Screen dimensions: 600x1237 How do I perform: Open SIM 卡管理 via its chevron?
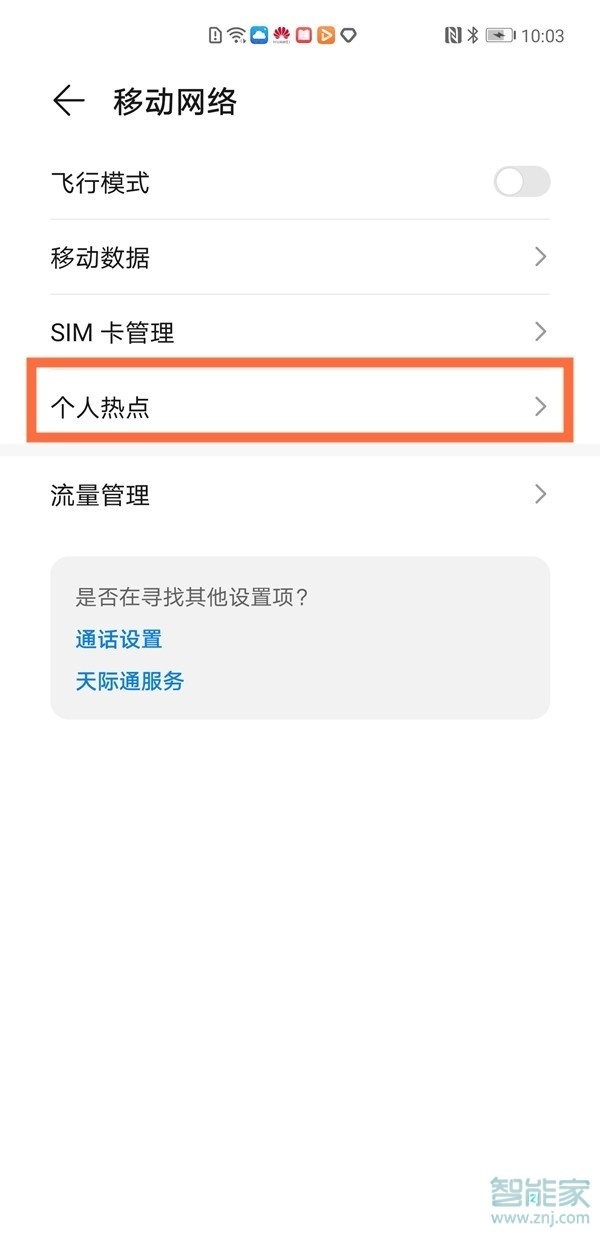[540, 331]
